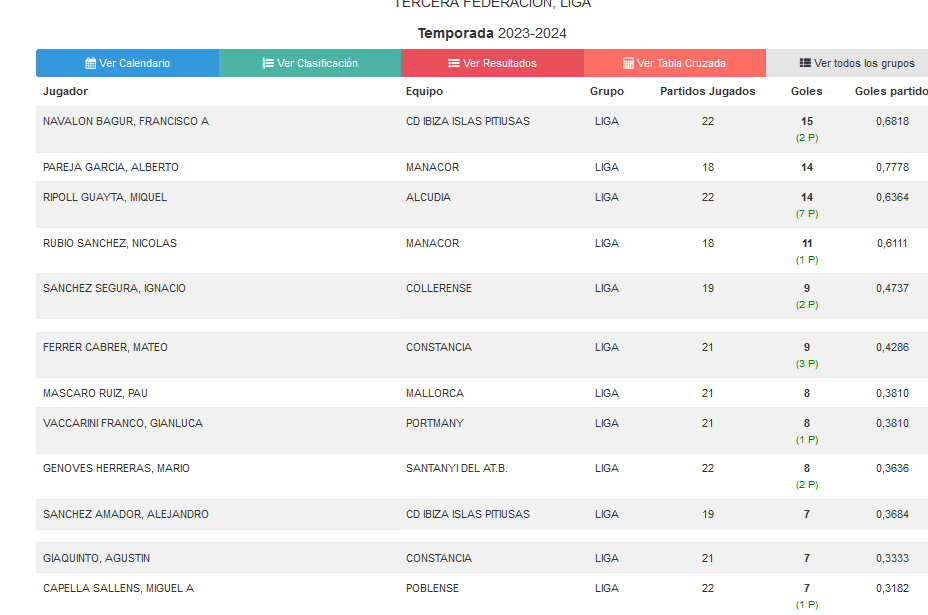Click the bars icon beside Ver Resultados
The width and height of the screenshot is (928, 615).
[x=454, y=63]
